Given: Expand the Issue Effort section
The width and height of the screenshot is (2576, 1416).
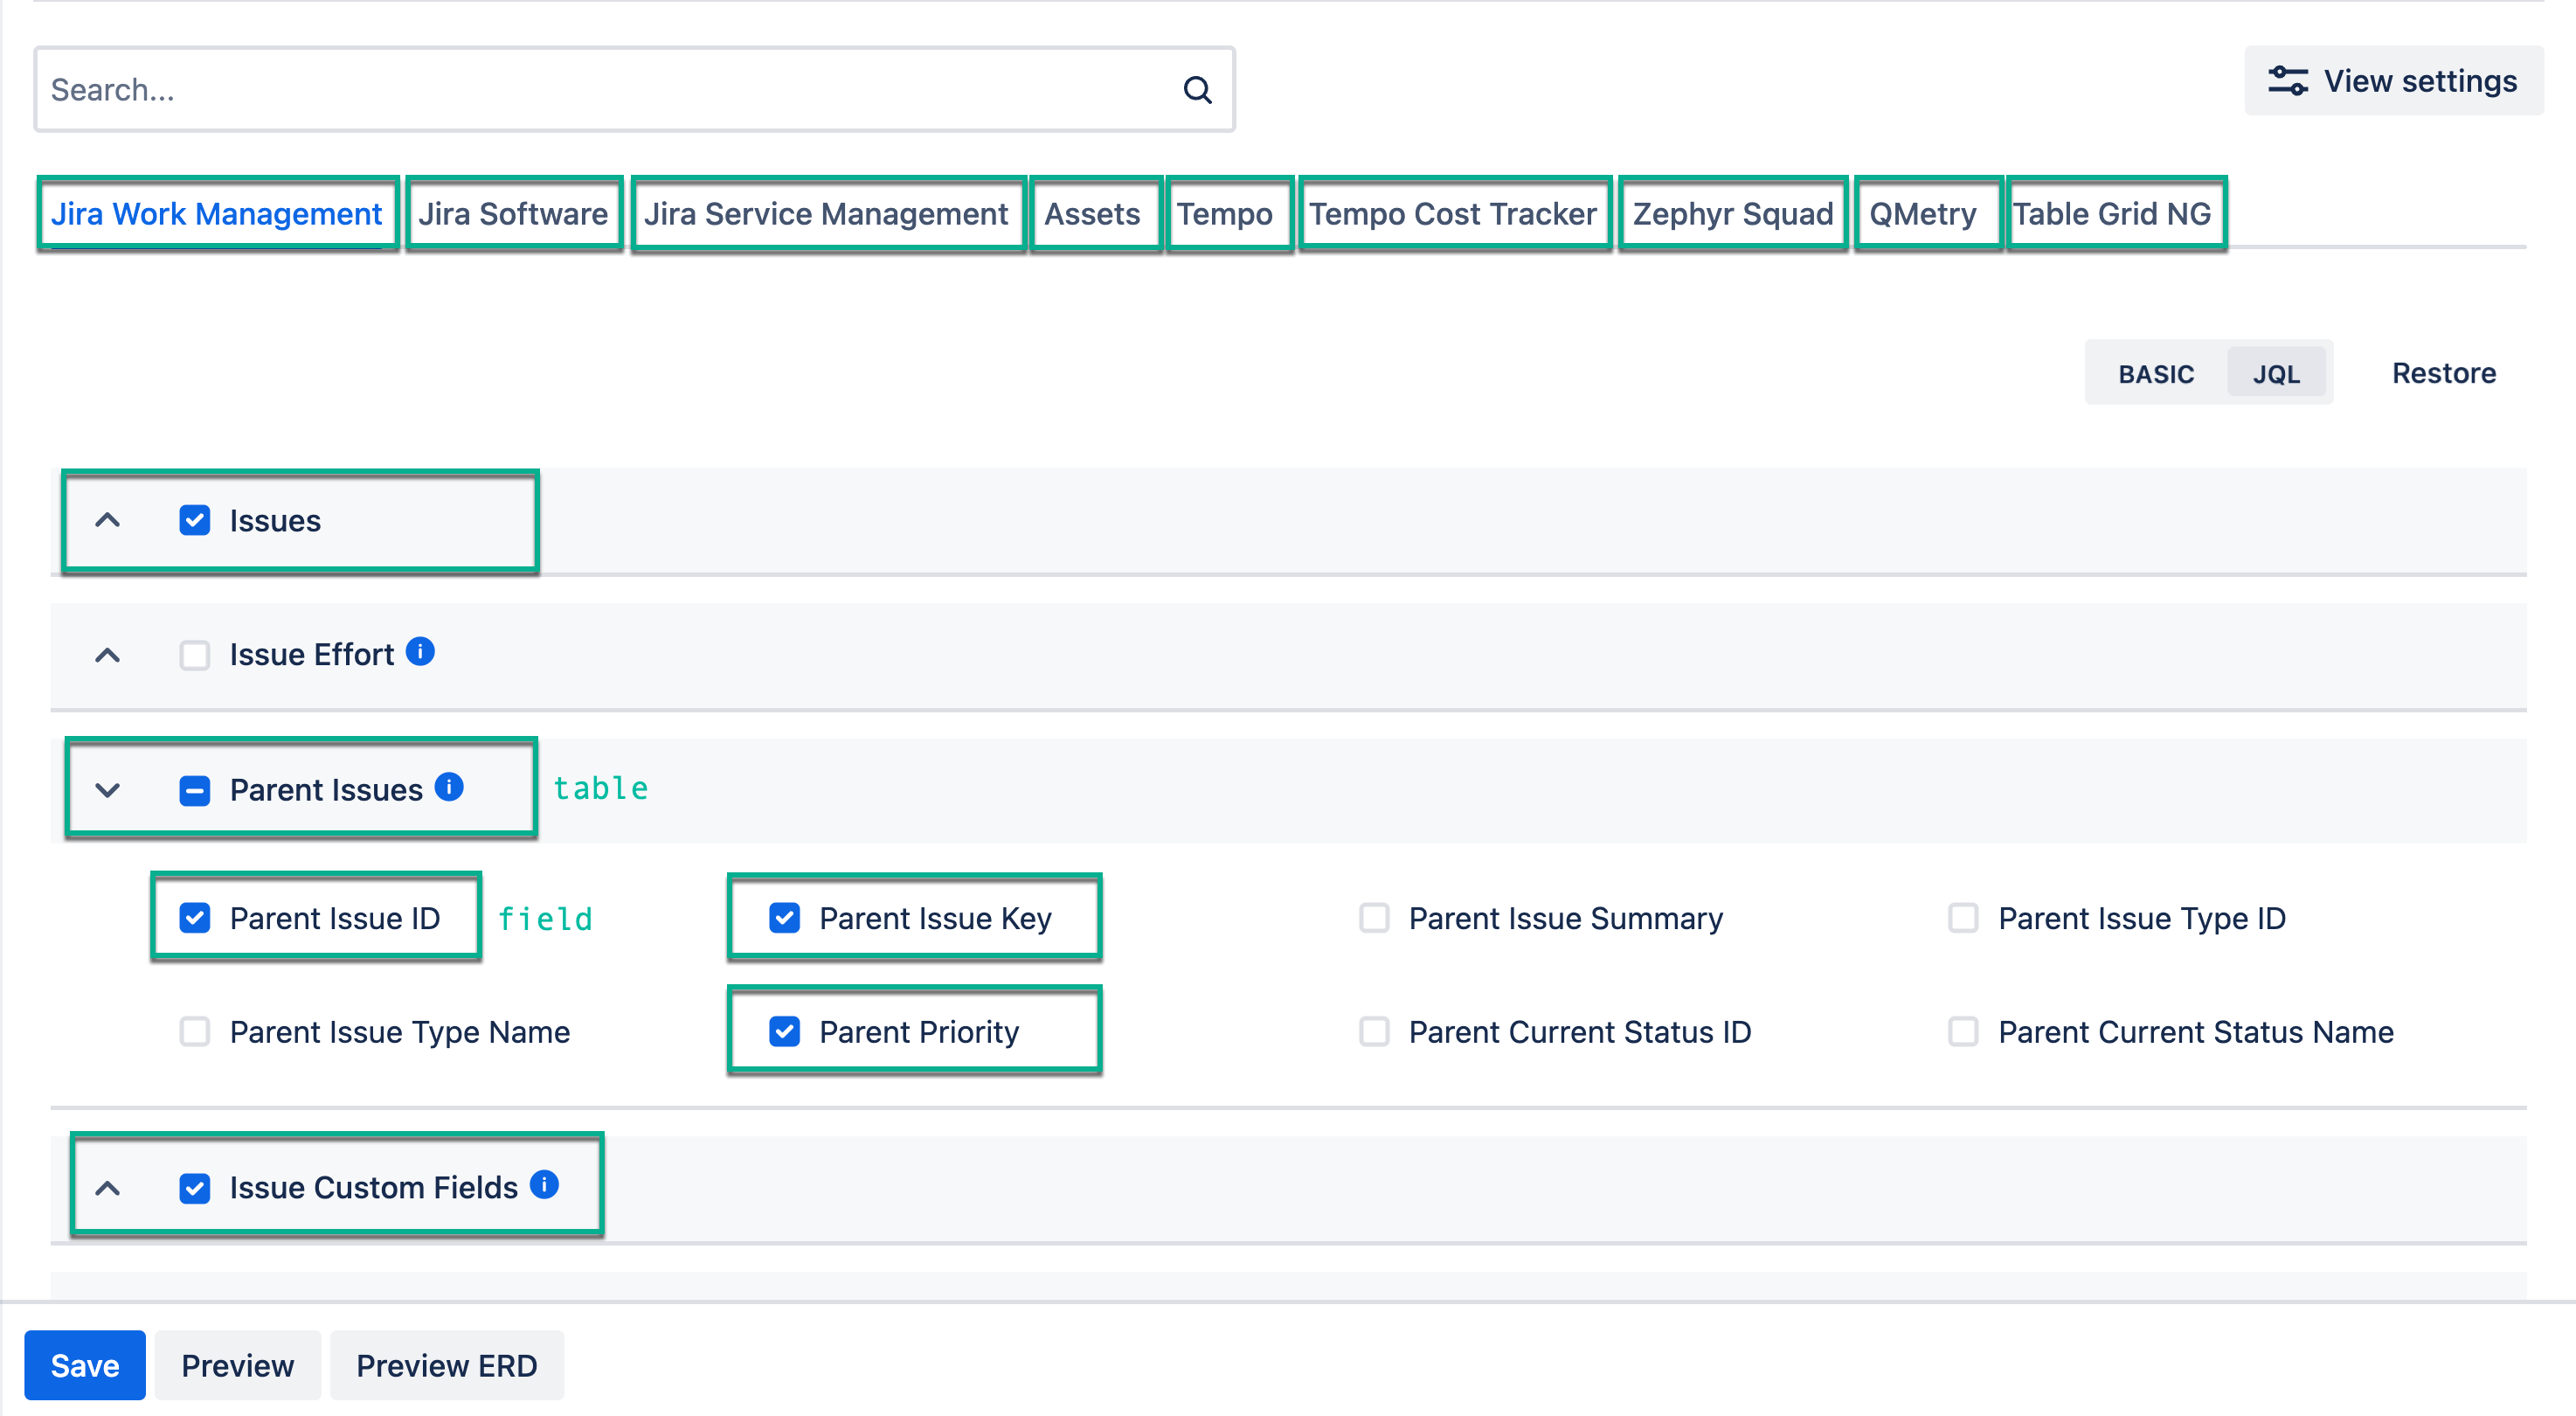Looking at the screenshot, I should click(108, 655).
